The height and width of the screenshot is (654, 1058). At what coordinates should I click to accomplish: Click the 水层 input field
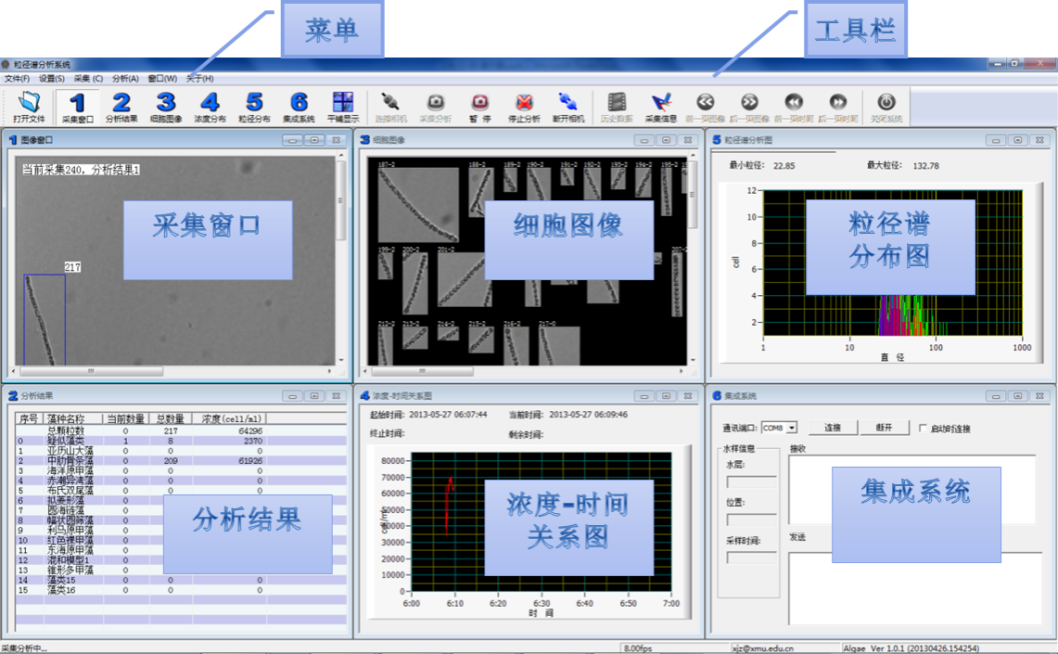750,482
